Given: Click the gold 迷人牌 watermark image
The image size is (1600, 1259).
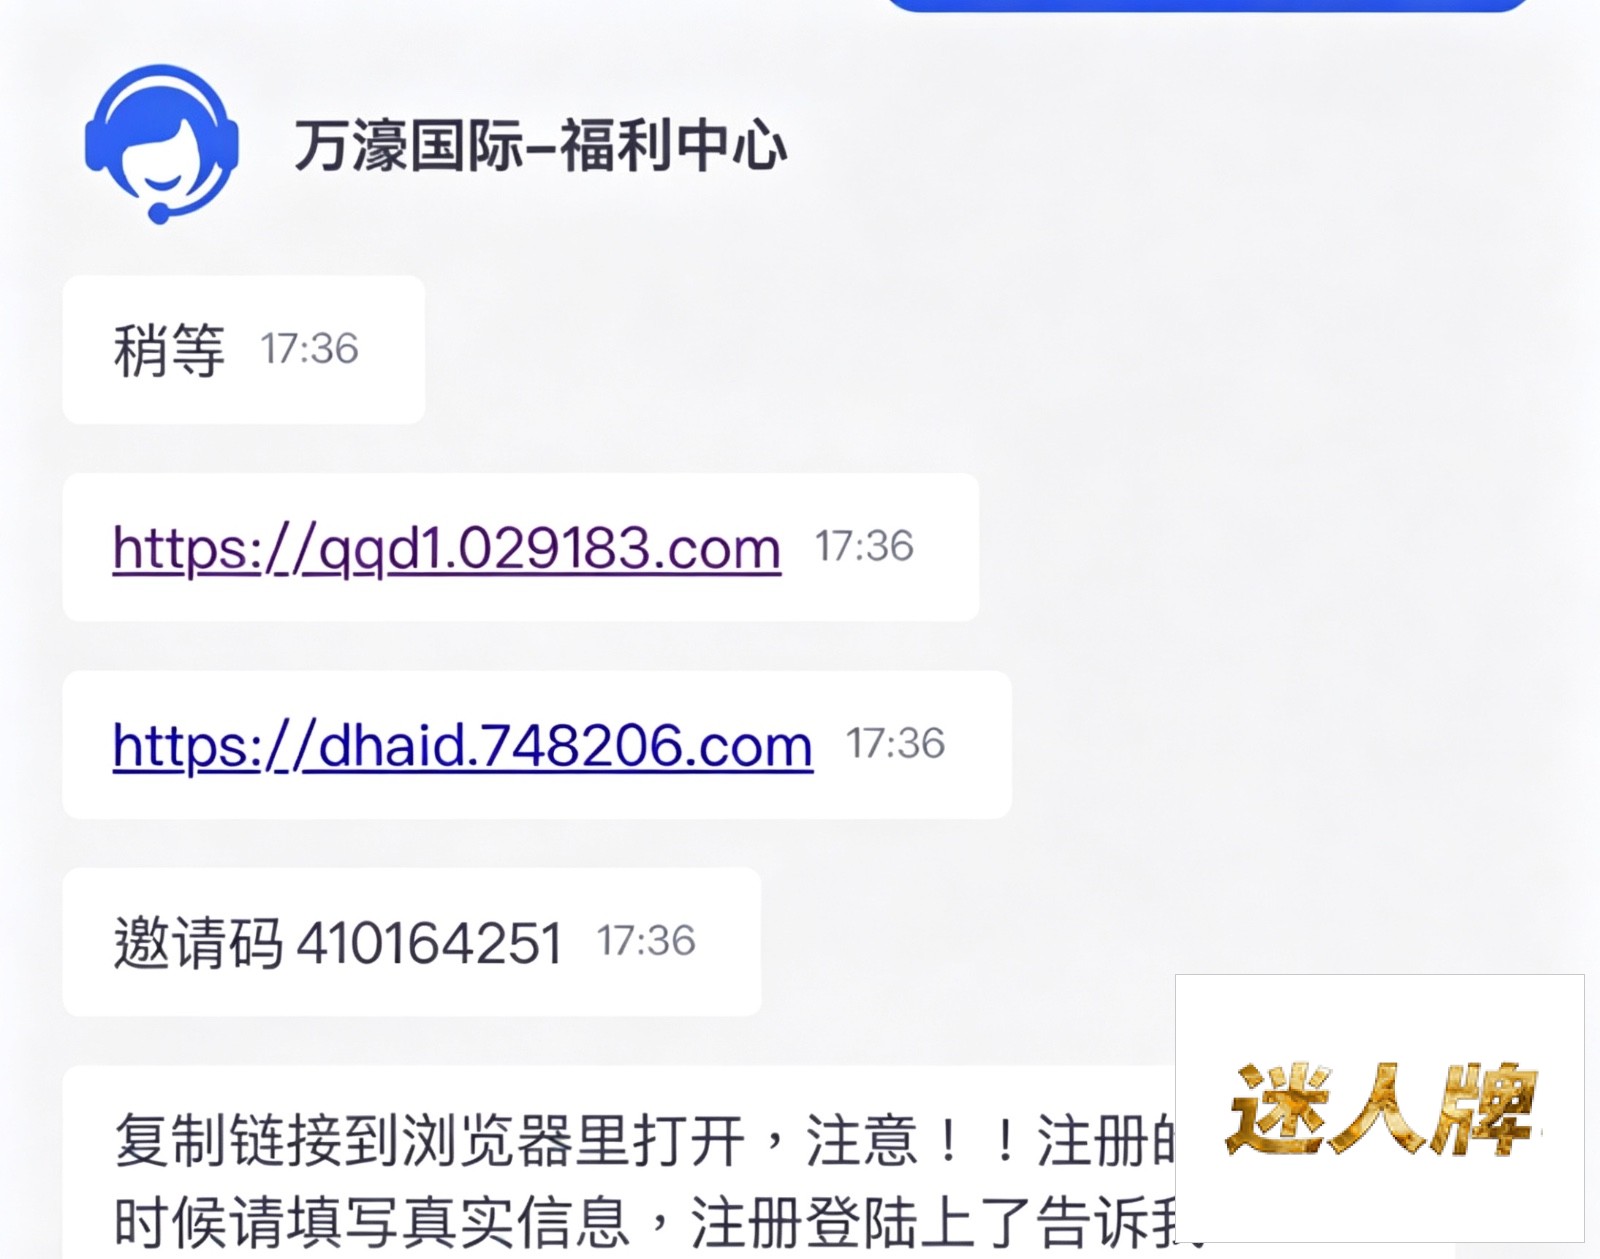Looking at the screenshot, I should [x=1380, y=1108].
